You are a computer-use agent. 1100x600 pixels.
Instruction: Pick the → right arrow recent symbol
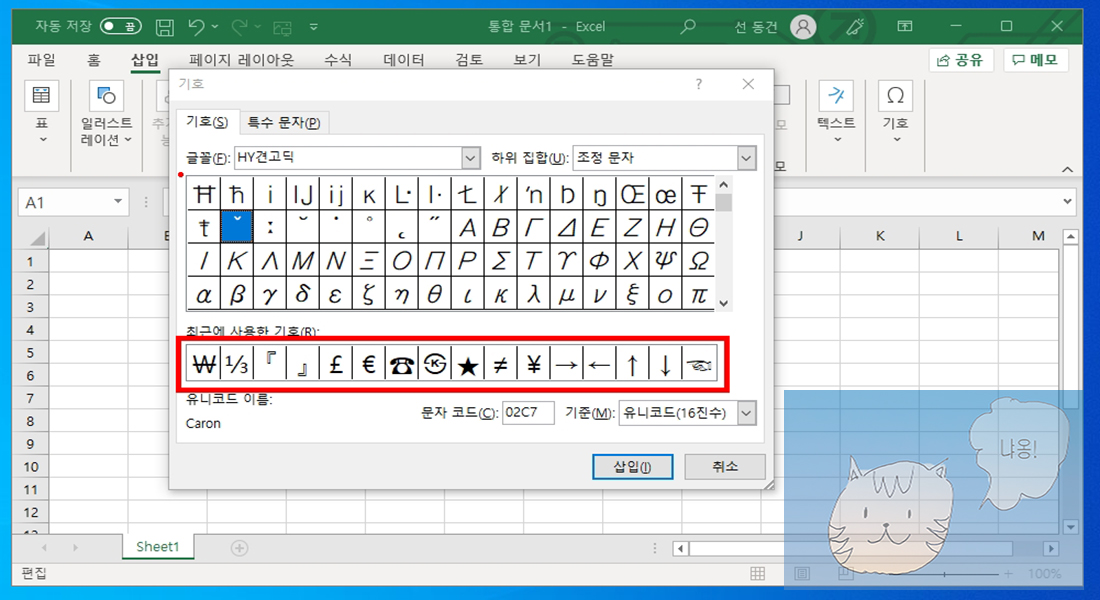(566, 364)
